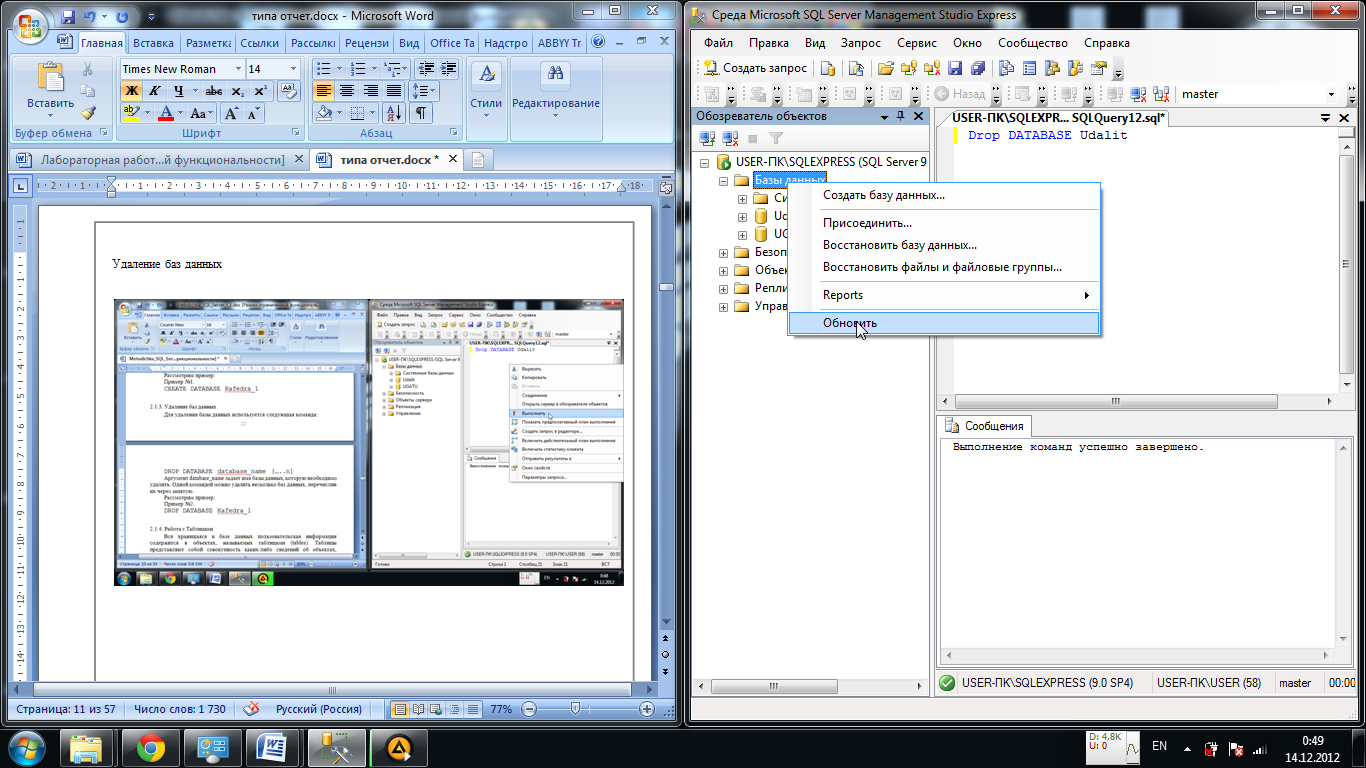Click the Open File icon in SSMS toolbar

[x=885, y=68]
